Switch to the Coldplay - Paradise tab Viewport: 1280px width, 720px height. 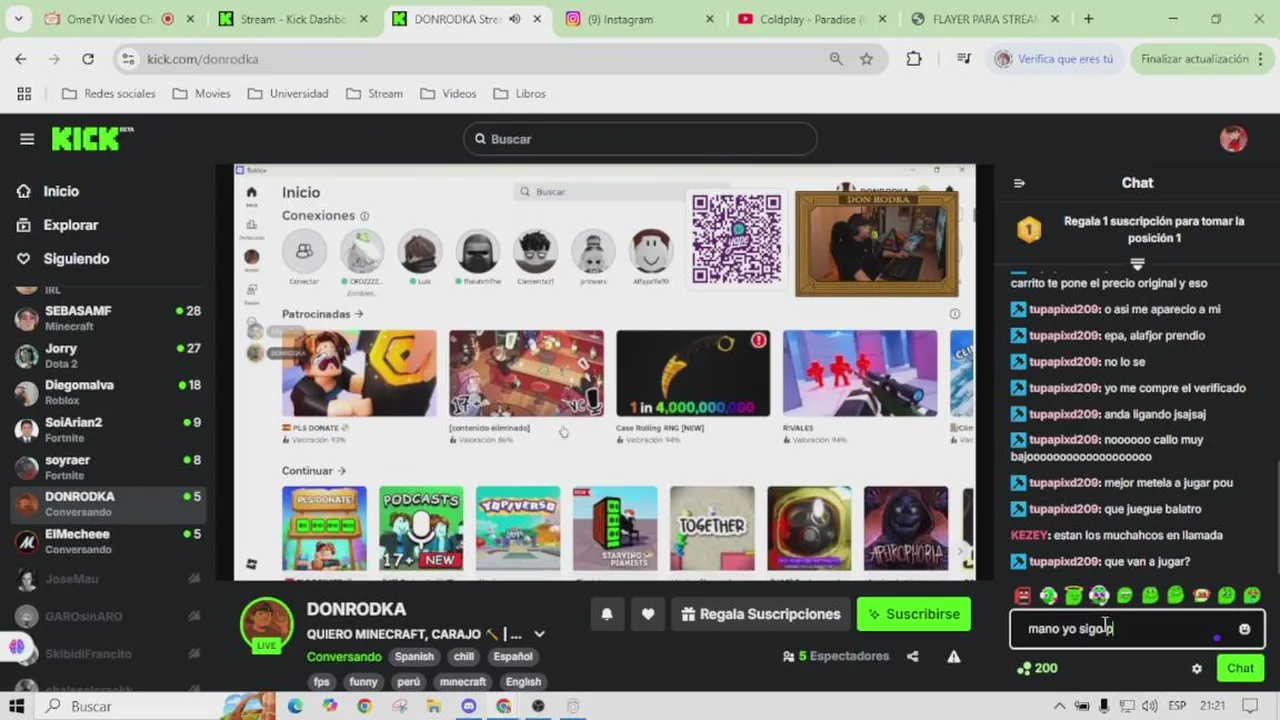pos(810,19)
